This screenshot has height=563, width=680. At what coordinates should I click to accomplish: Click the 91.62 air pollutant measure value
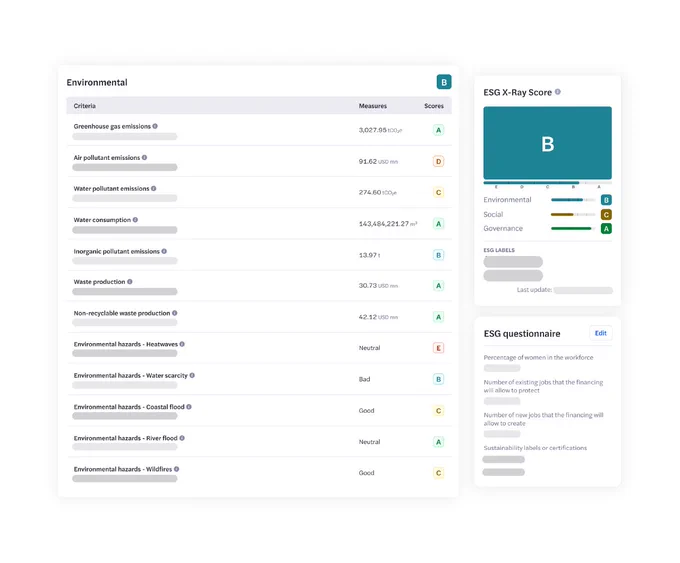368,161
